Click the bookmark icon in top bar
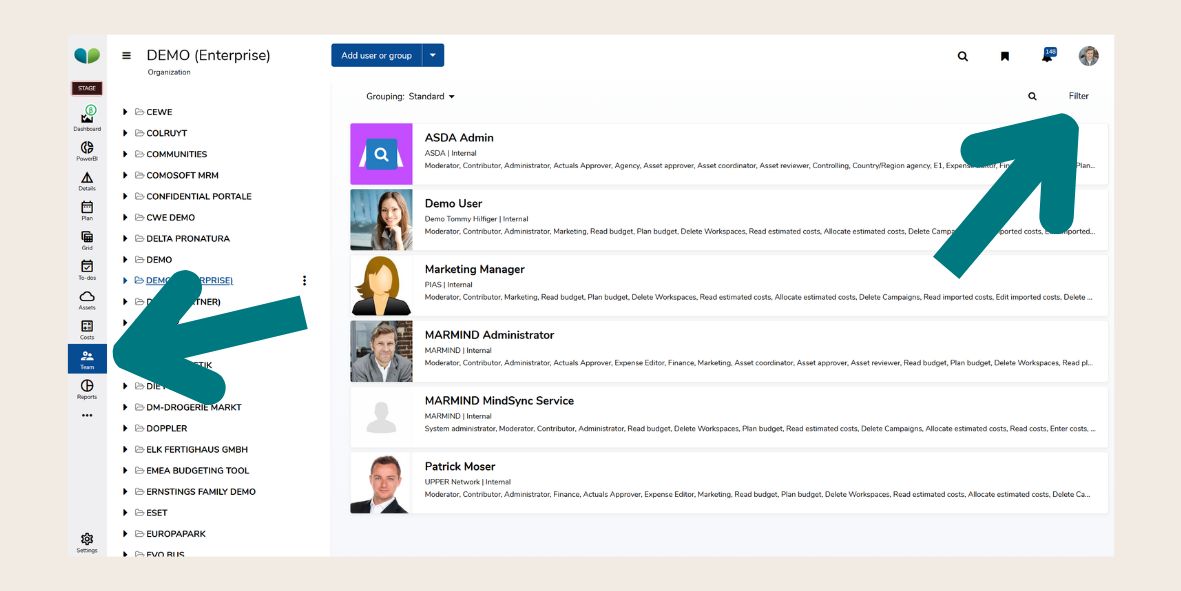 [1005, 56]
